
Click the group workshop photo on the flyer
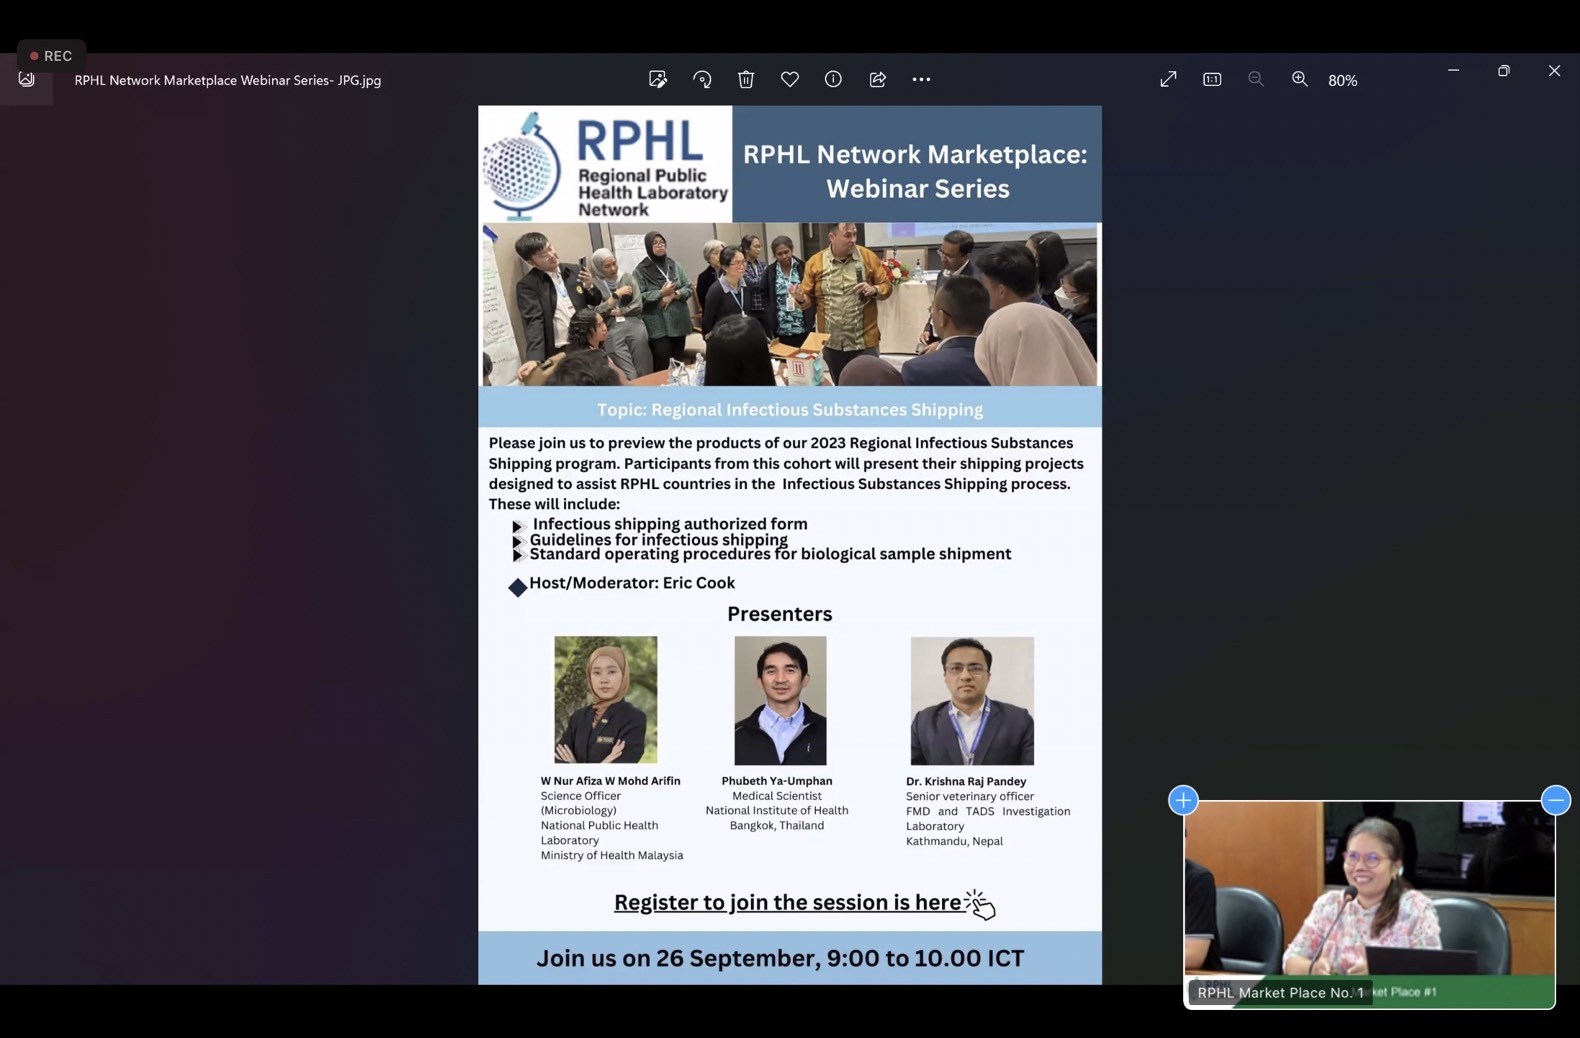[x=790, y=304]
